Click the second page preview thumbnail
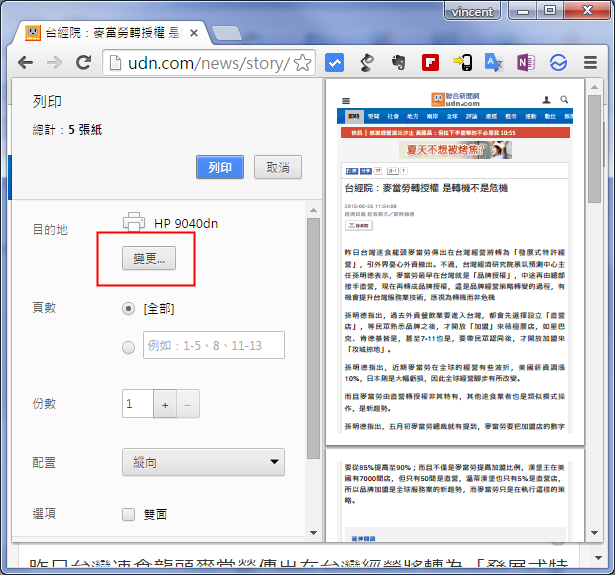Viewport: 615px width, 575px height. click(x=455, y=496)
